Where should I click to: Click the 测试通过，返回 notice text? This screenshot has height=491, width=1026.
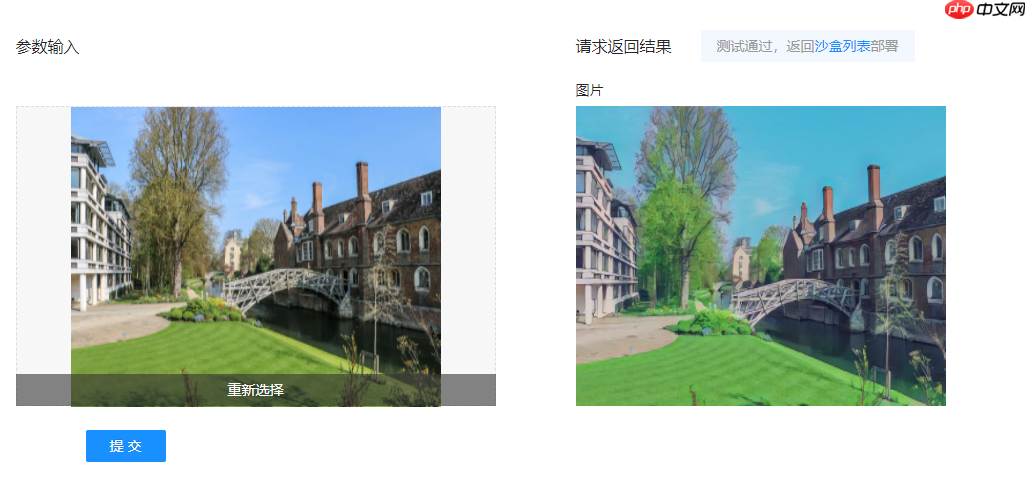tap(765, 46)
